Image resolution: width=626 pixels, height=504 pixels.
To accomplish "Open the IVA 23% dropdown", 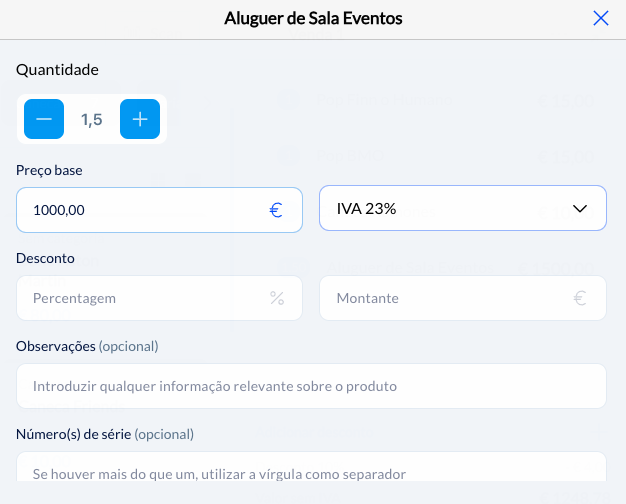I will 450,209.
